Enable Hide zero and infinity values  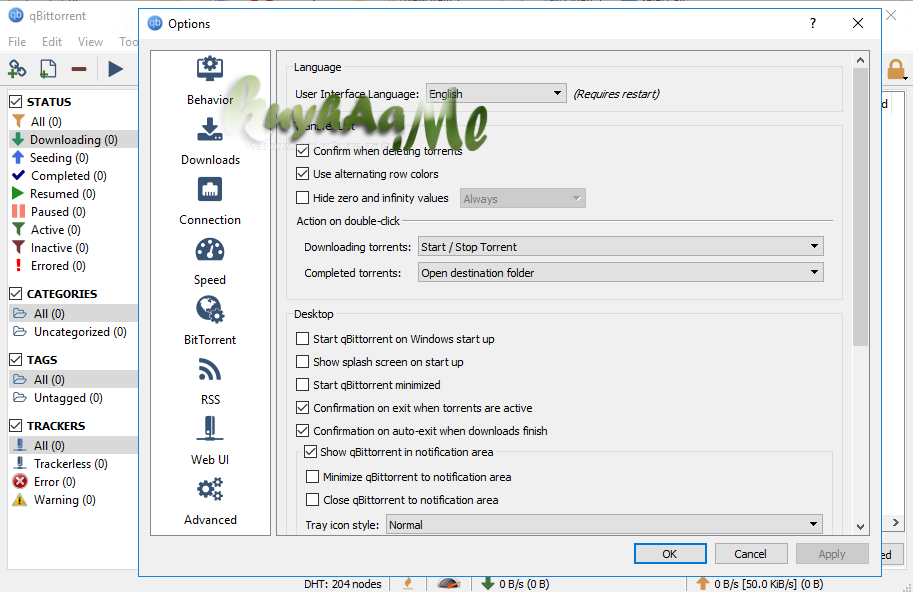[302, 198]
